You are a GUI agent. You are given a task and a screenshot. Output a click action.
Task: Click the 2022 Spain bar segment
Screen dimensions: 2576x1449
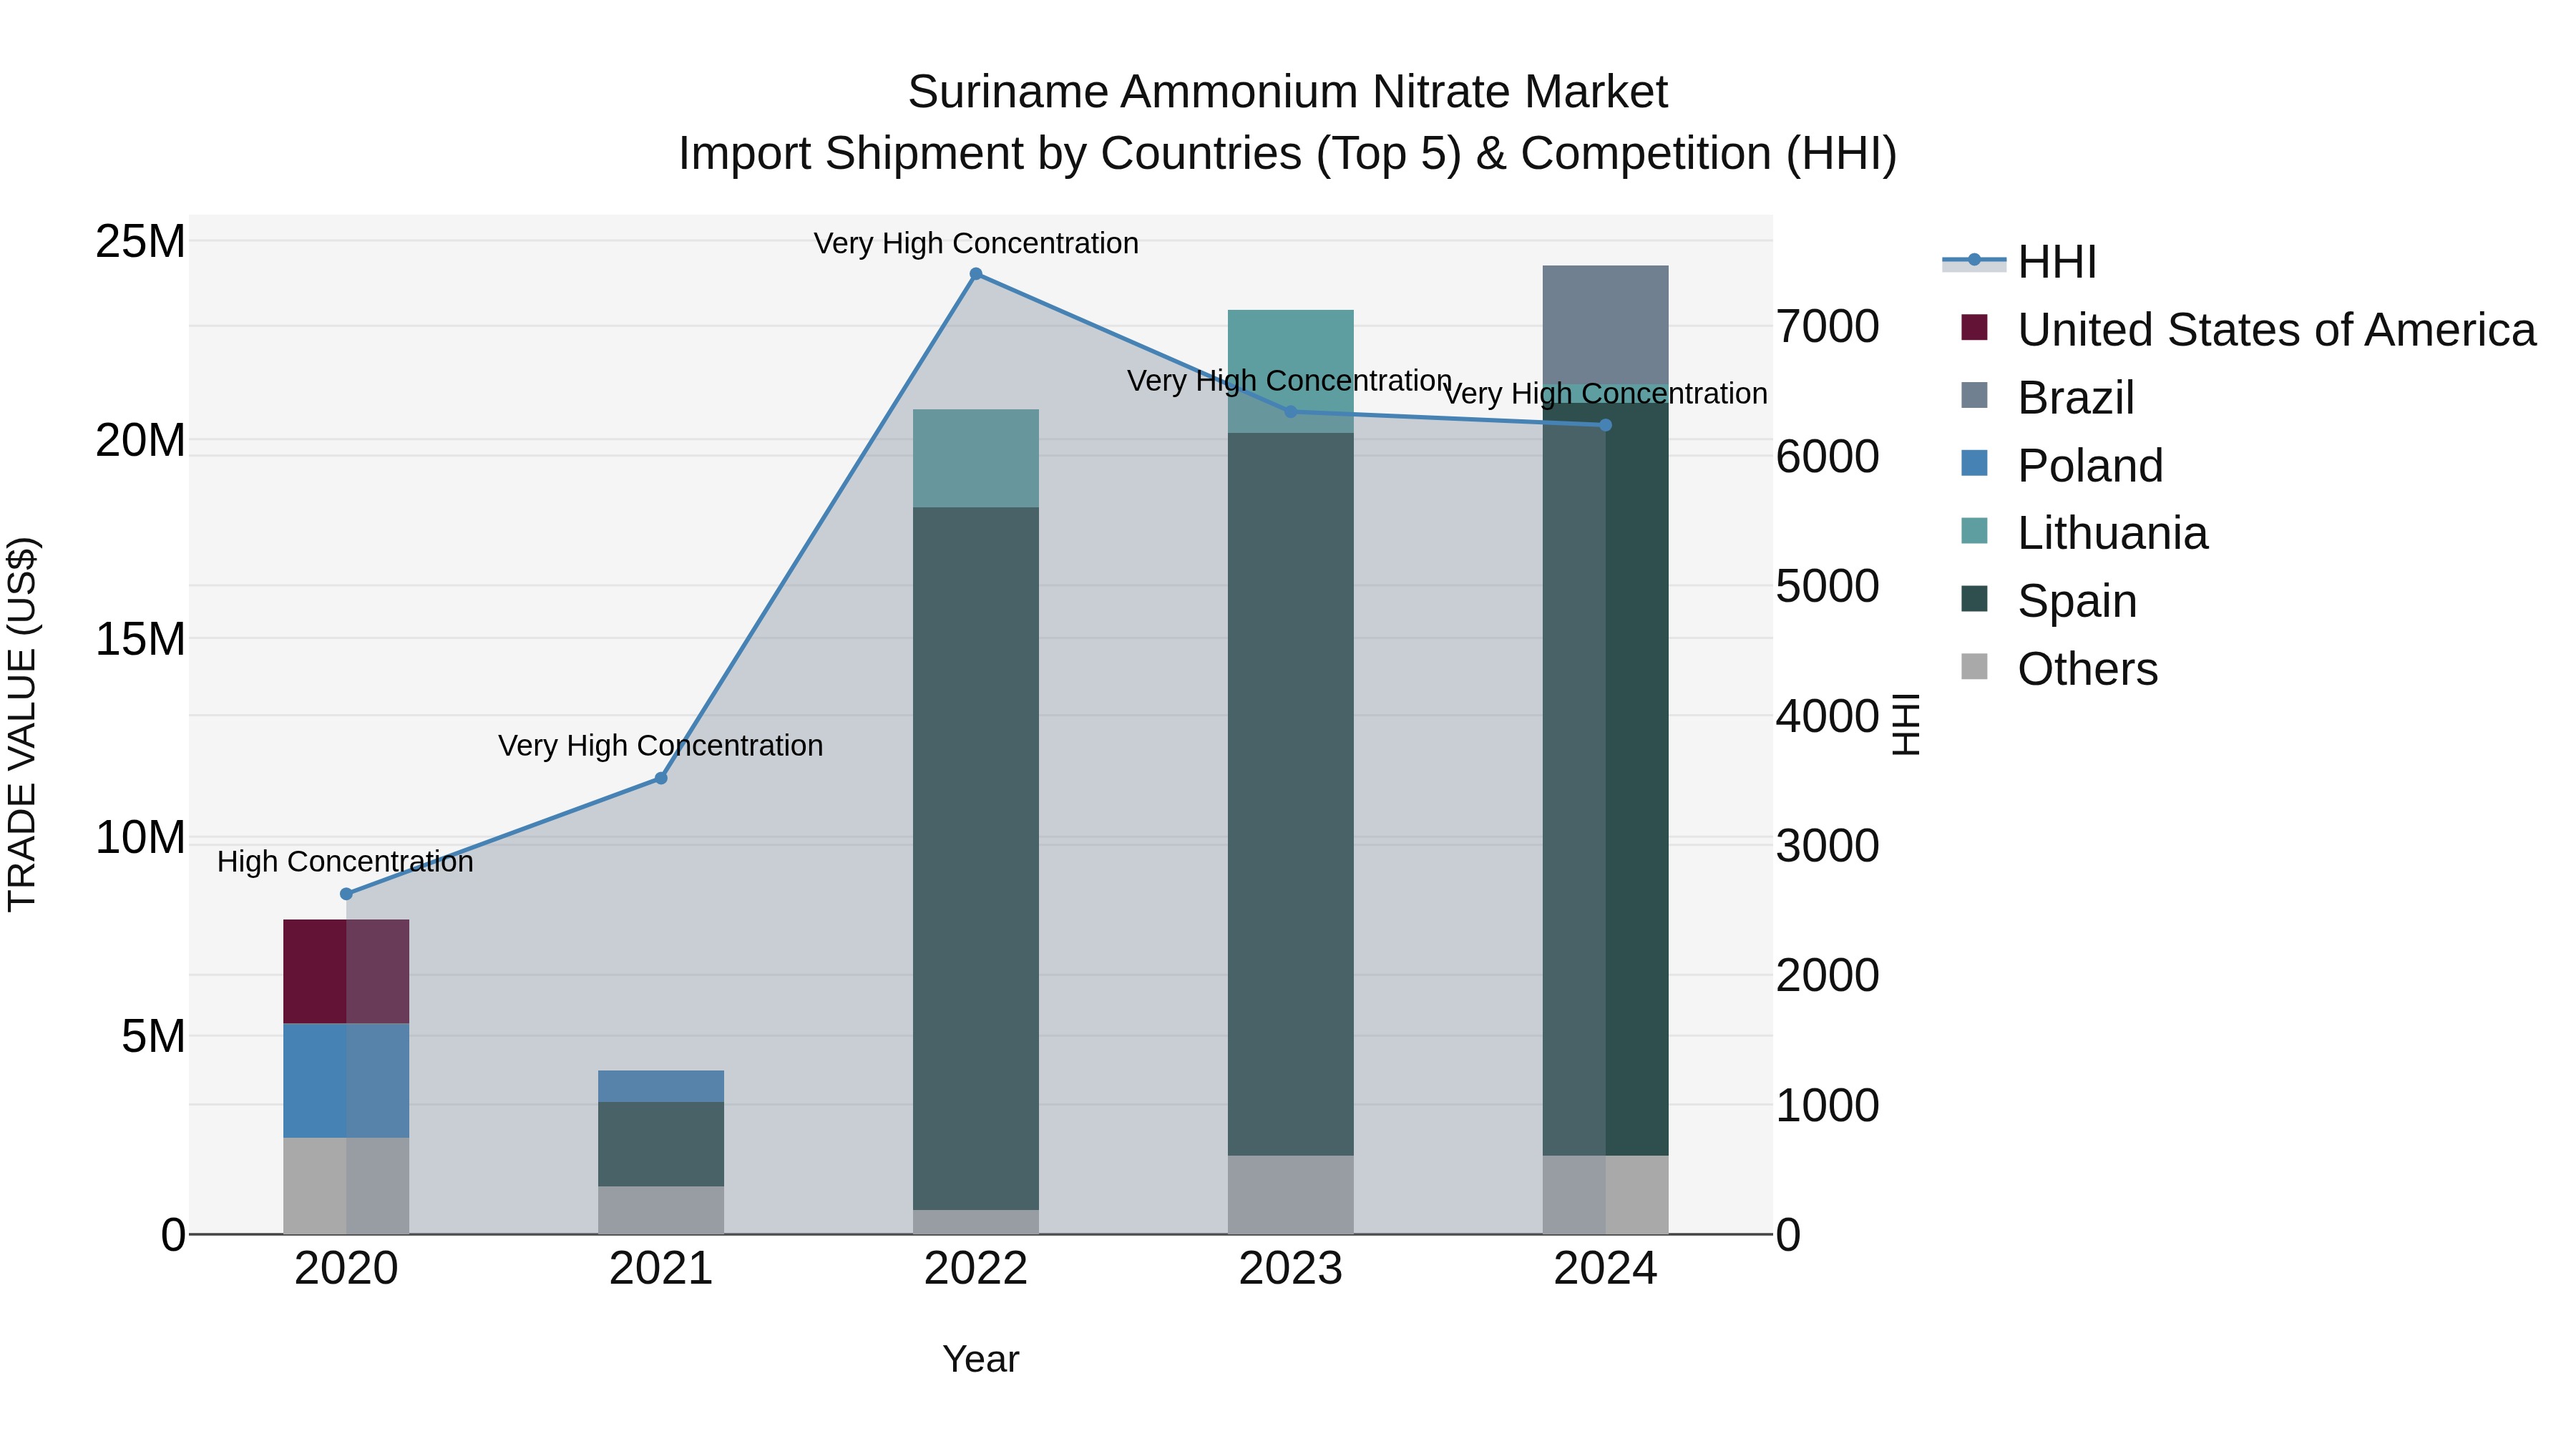click(x=976, y=859)
